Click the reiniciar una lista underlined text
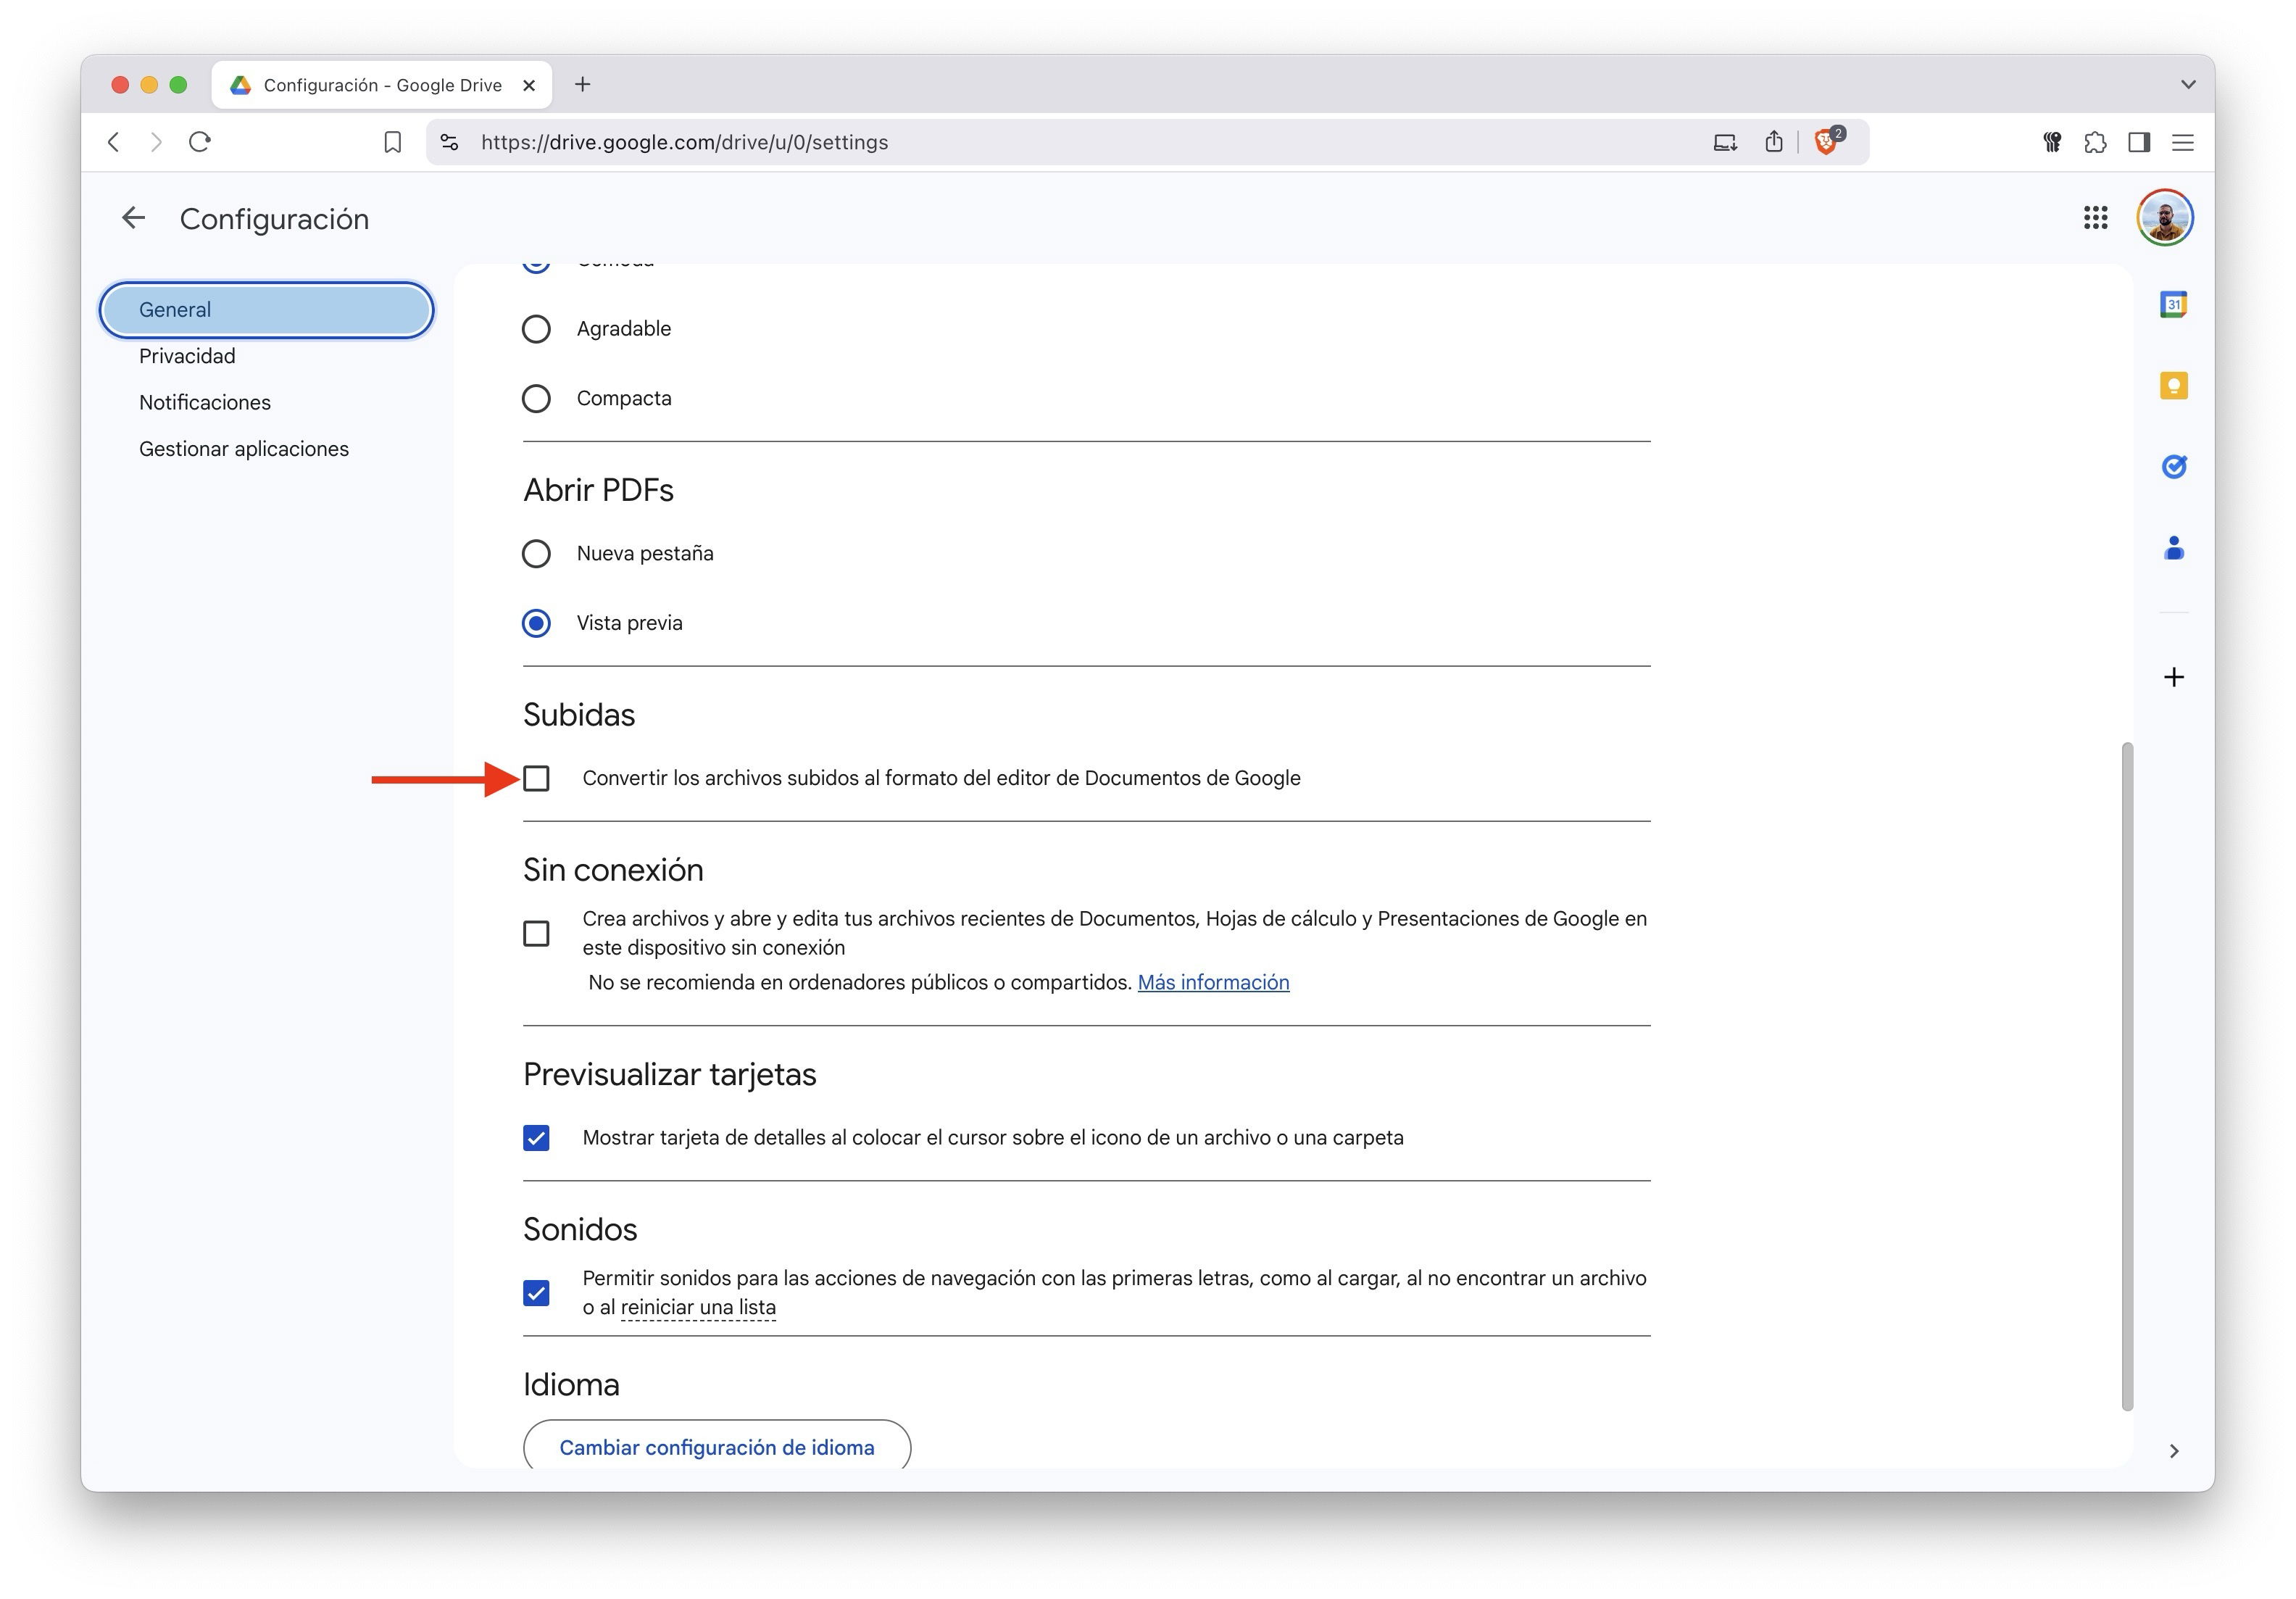The width and height of the screenshot is (2296, 1599). pos(698,1307)
